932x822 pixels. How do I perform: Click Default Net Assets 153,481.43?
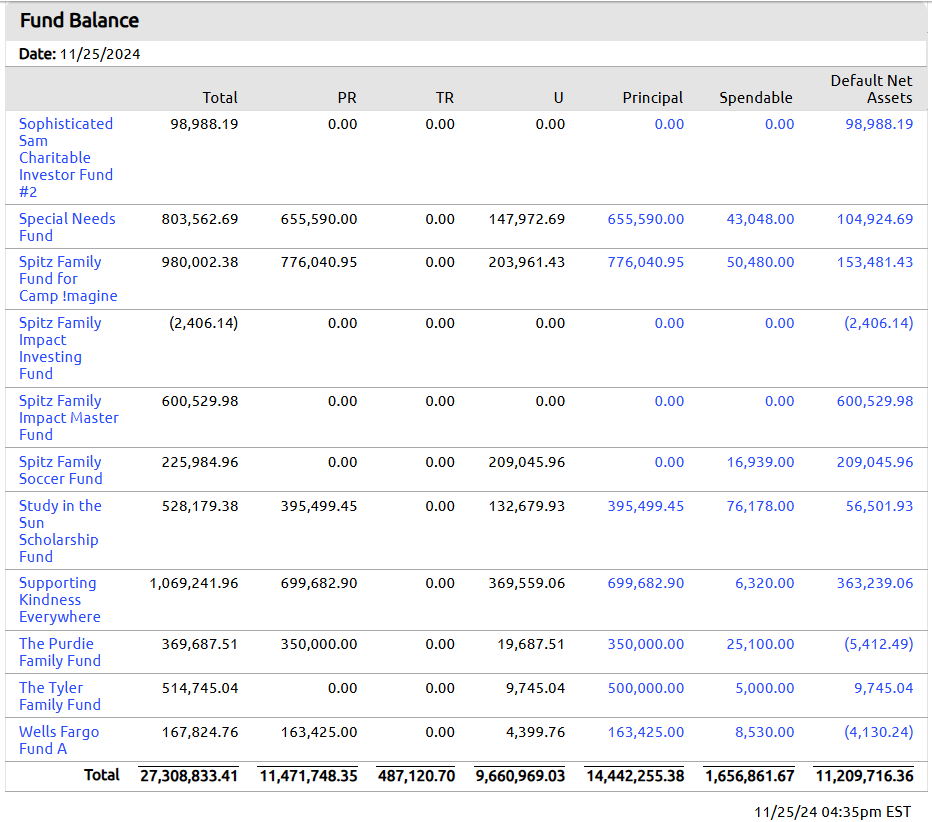pos(875,262)
